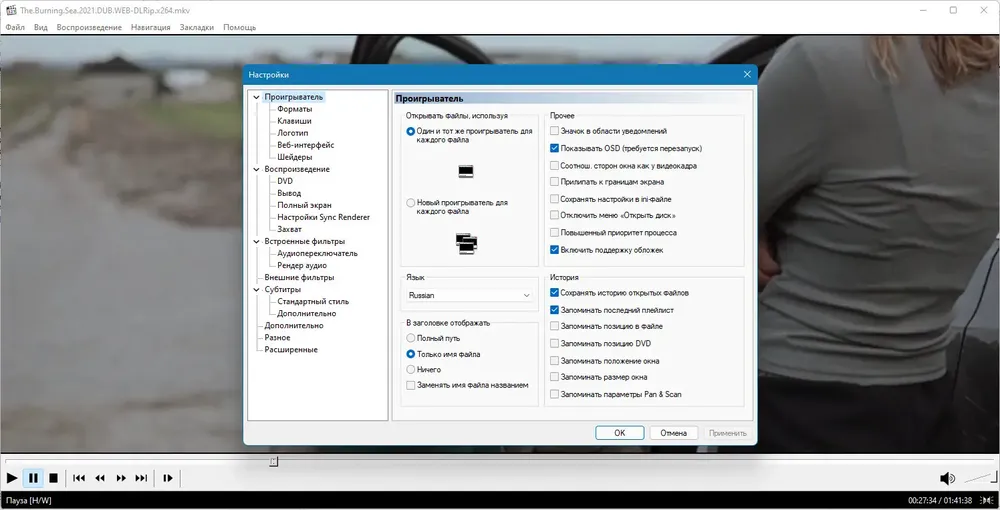The image size is (1000, 510).
Task: Open the 'Закладки' menu
Action: click(x=196, y=27)
